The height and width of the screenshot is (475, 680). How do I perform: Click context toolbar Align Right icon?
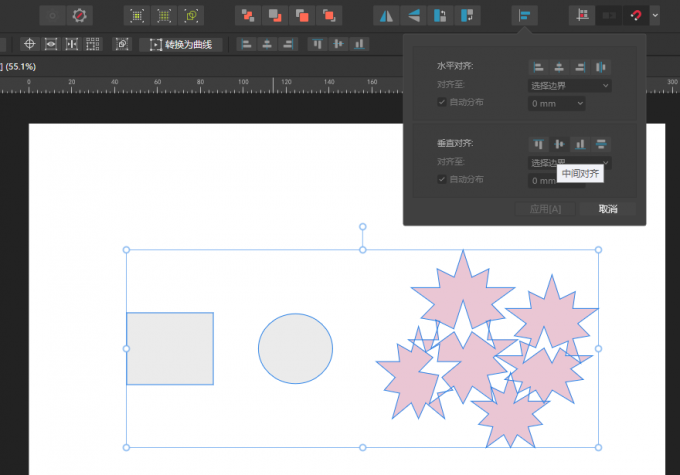288,44
